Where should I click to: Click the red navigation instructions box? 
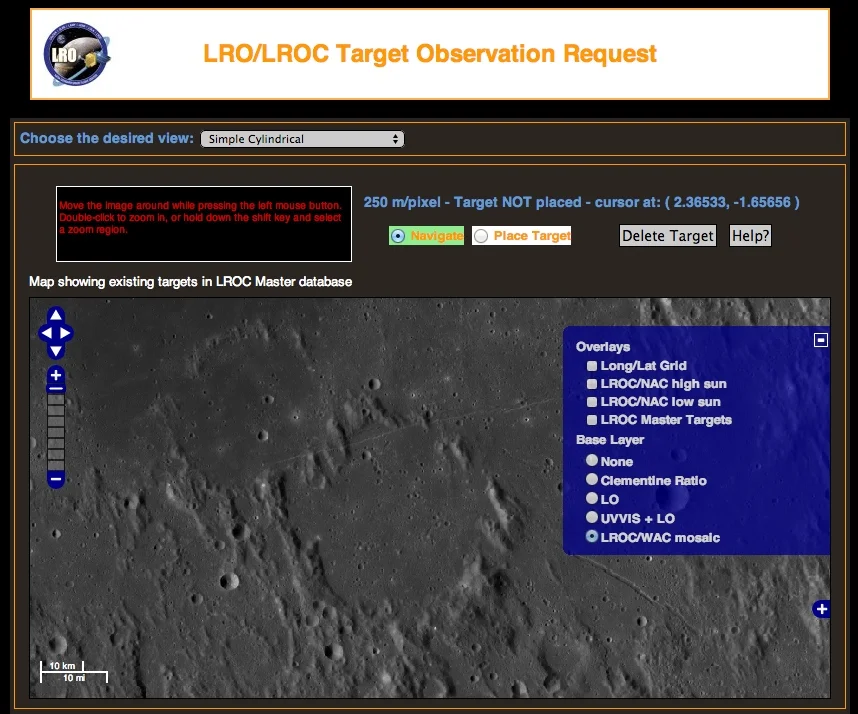(x=204, y=224)
